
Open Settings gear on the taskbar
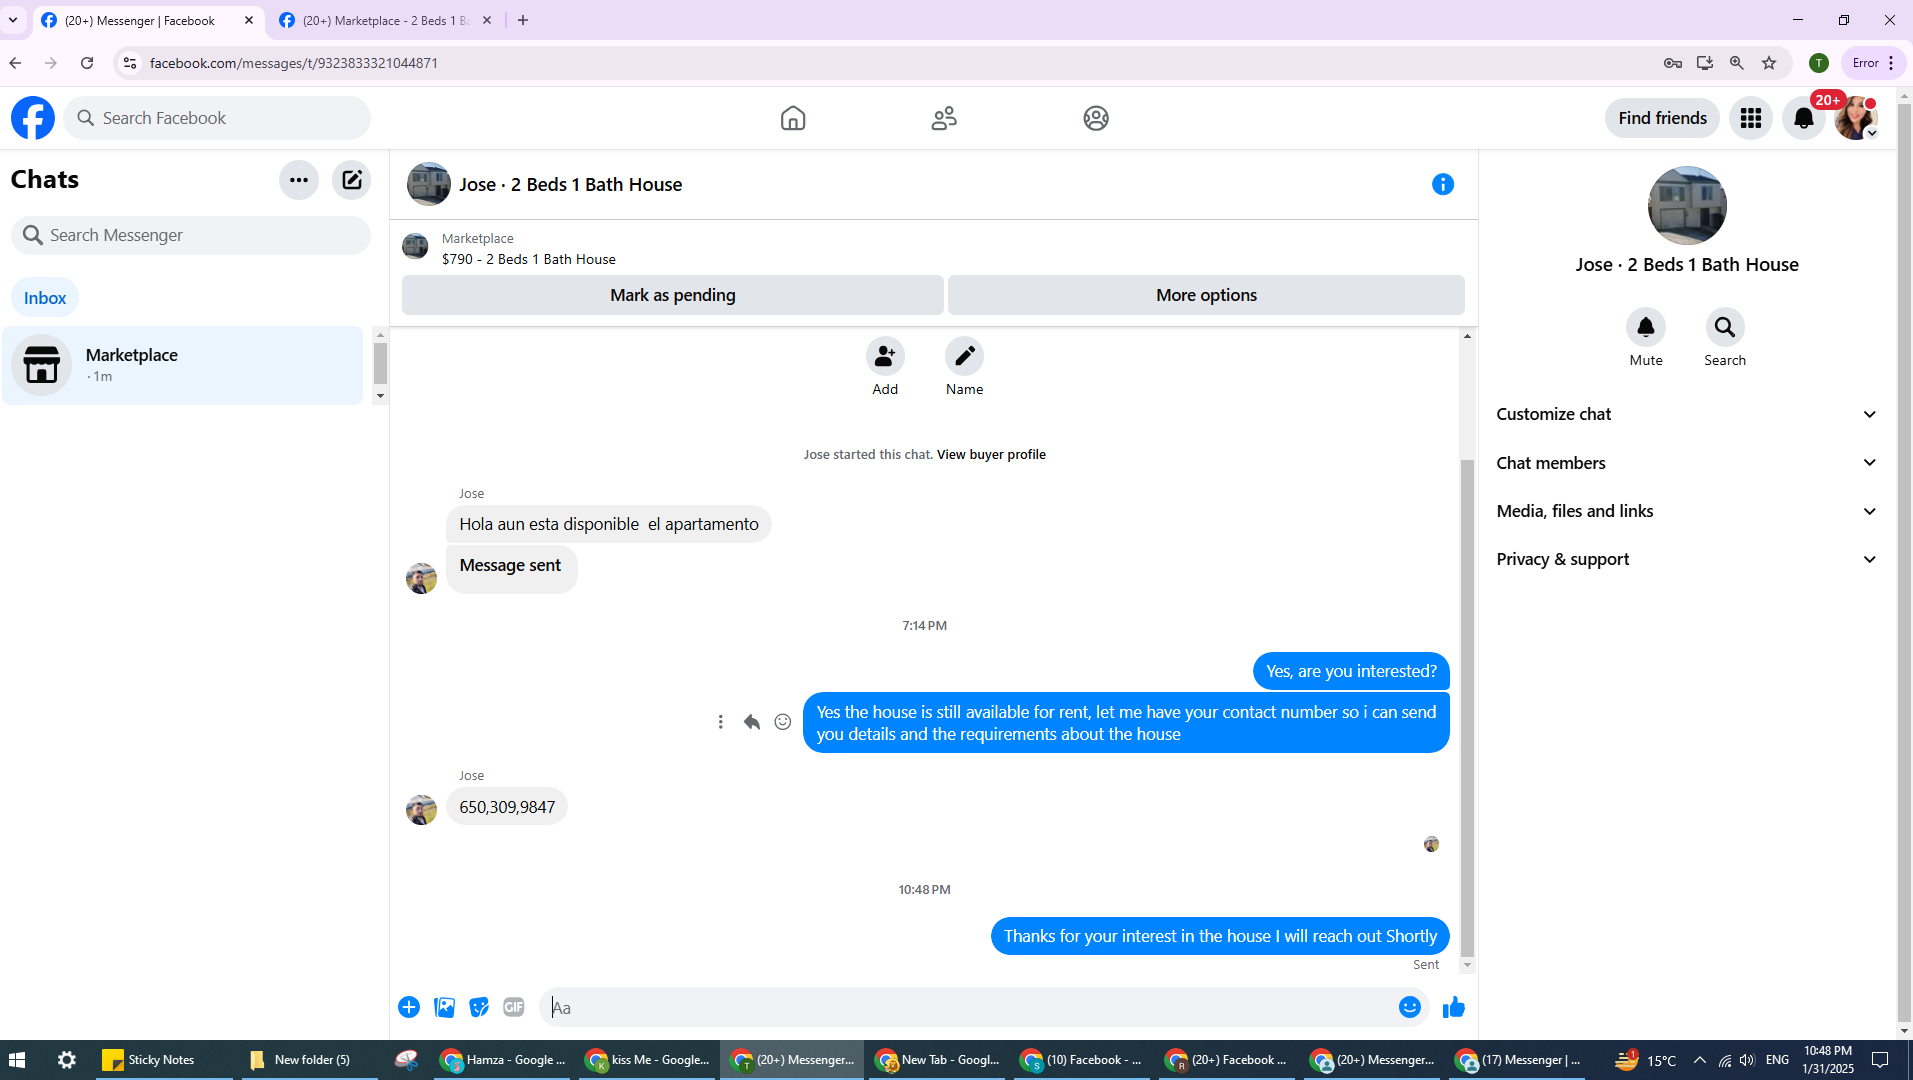tap(67, 1060)
